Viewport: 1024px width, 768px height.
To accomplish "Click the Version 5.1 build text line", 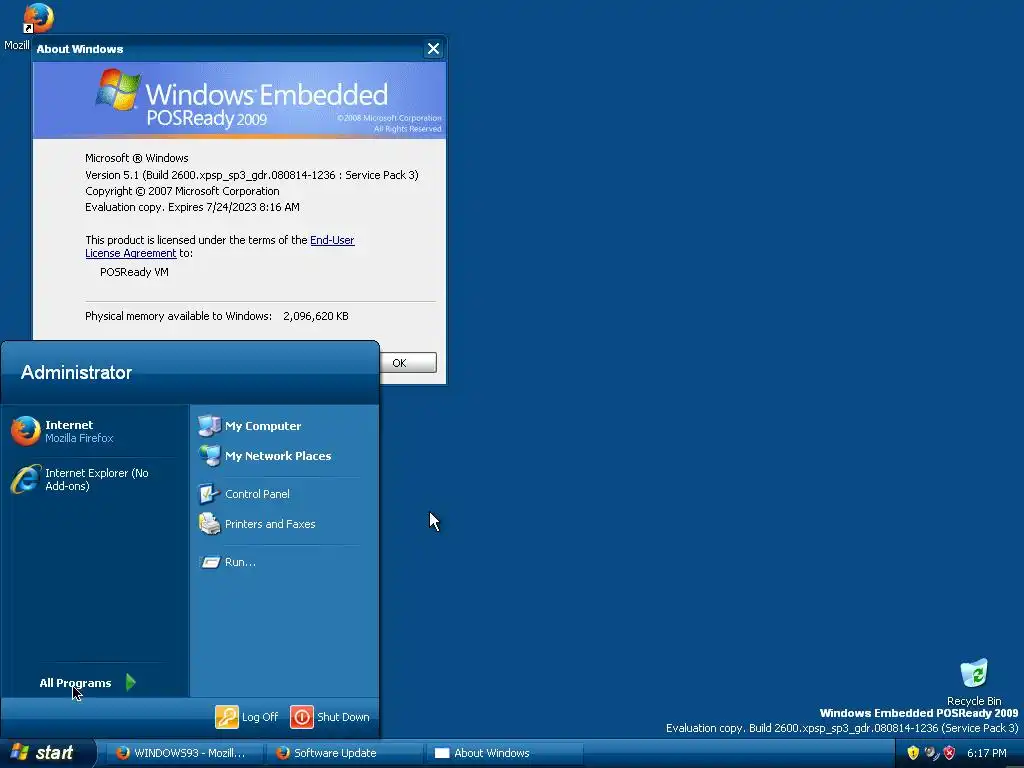I will point(251,175).
